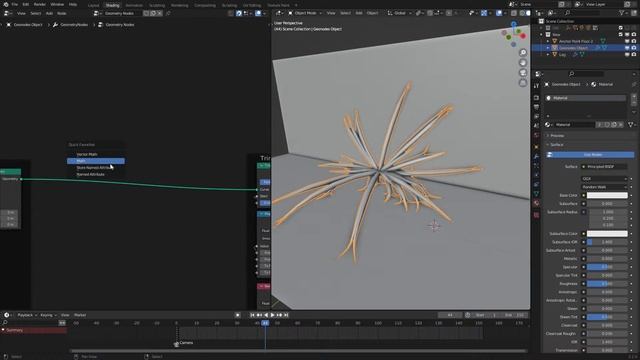The image size is (640, 360).
Task: Adjust the Specular slider
Action: [x=607, y=267]
